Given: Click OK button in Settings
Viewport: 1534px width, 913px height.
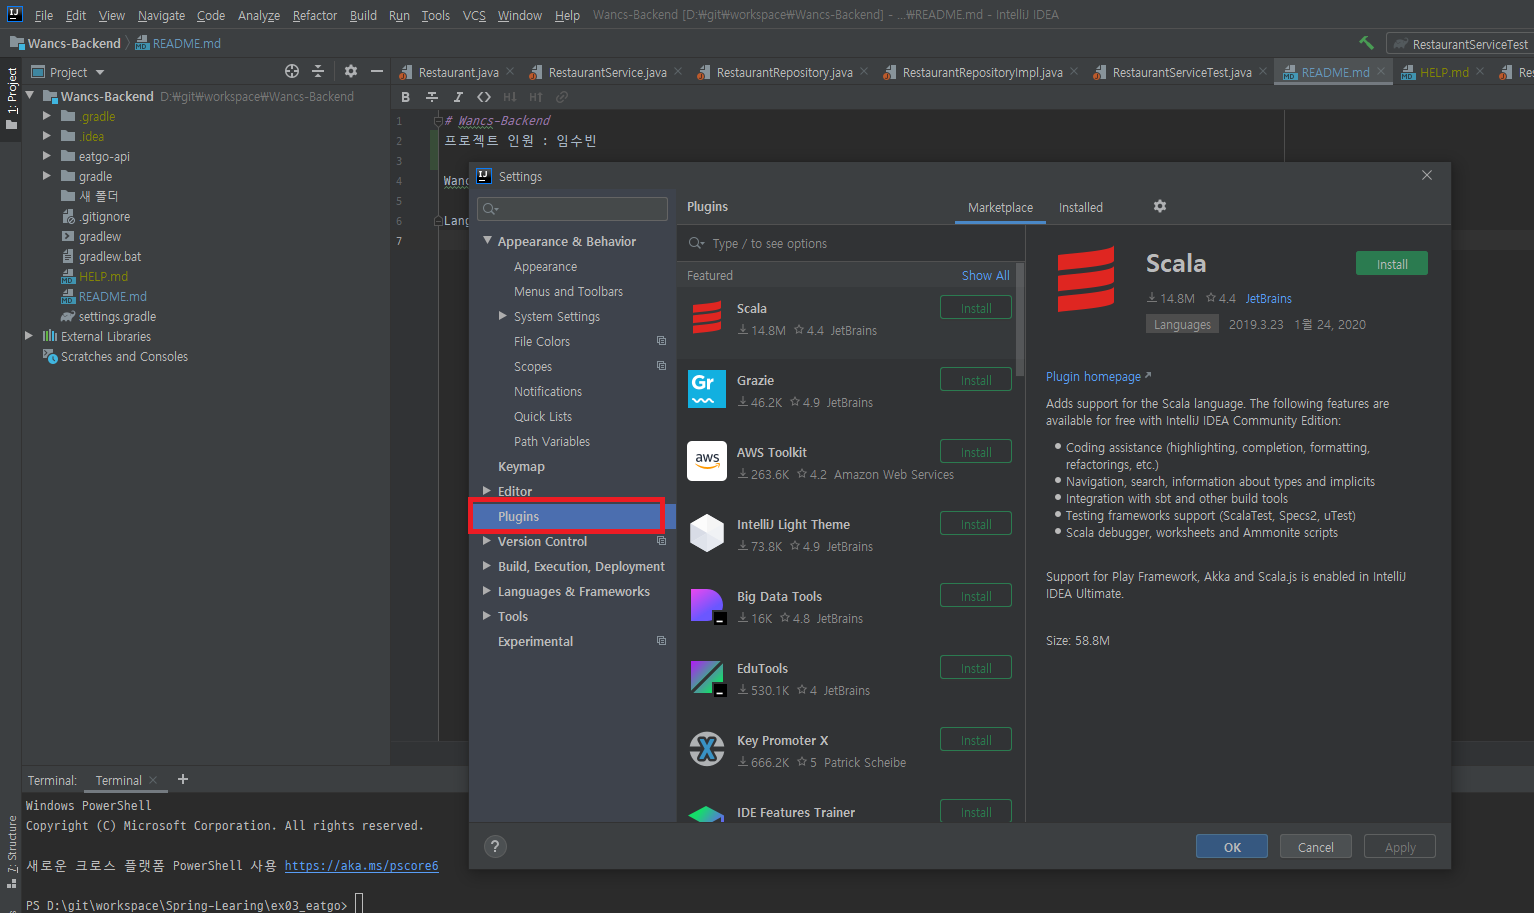Looking at the screenshot, I should (x=1232, y=846).
